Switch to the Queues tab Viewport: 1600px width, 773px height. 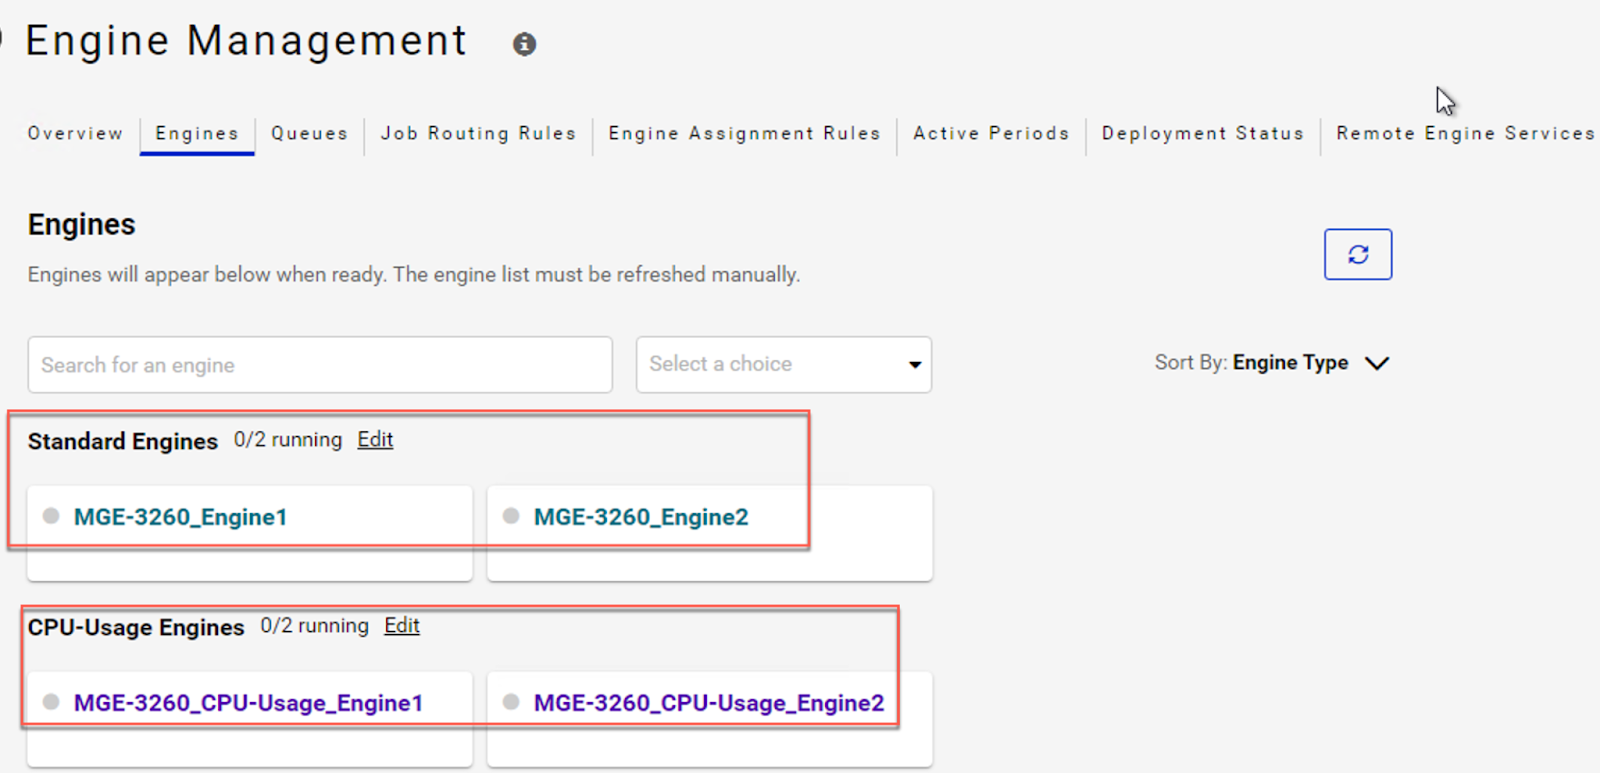[x=309, y=133]
